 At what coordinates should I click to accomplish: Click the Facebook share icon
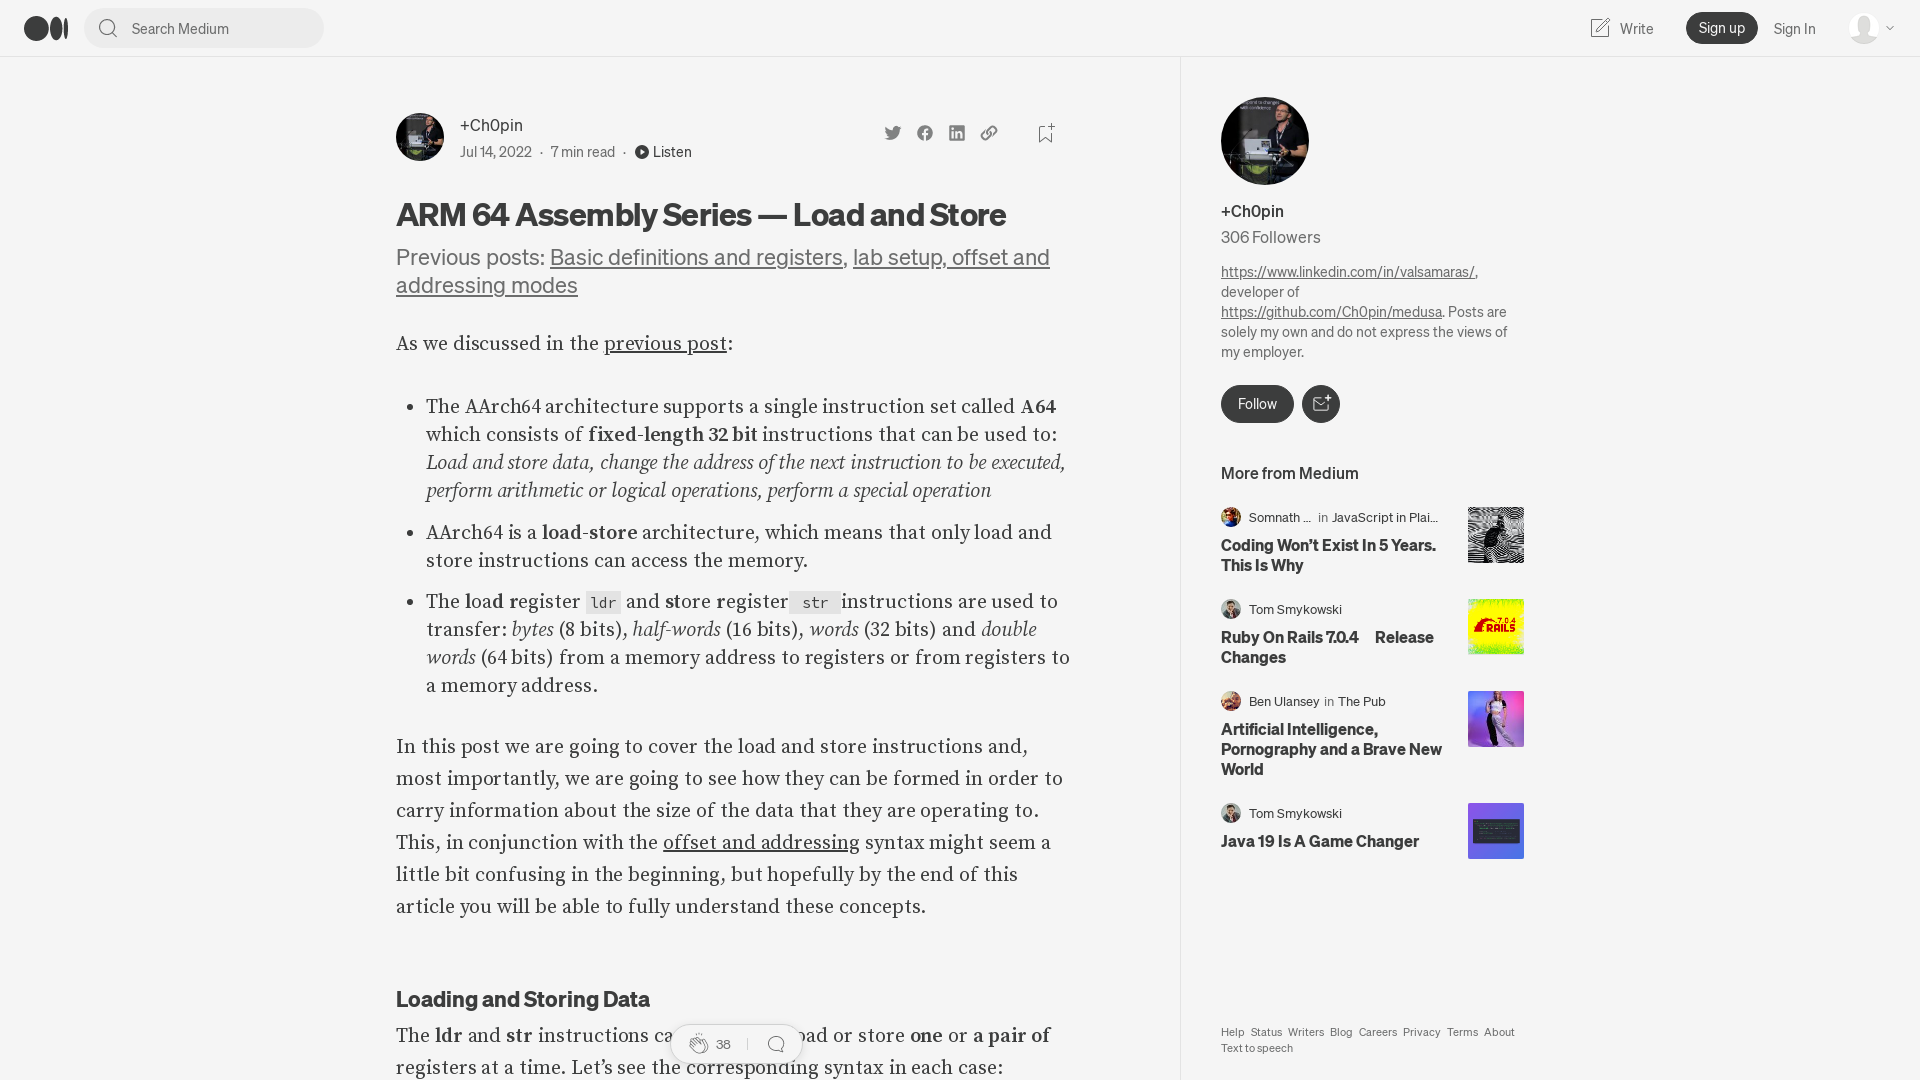click(x=924, y=132)
